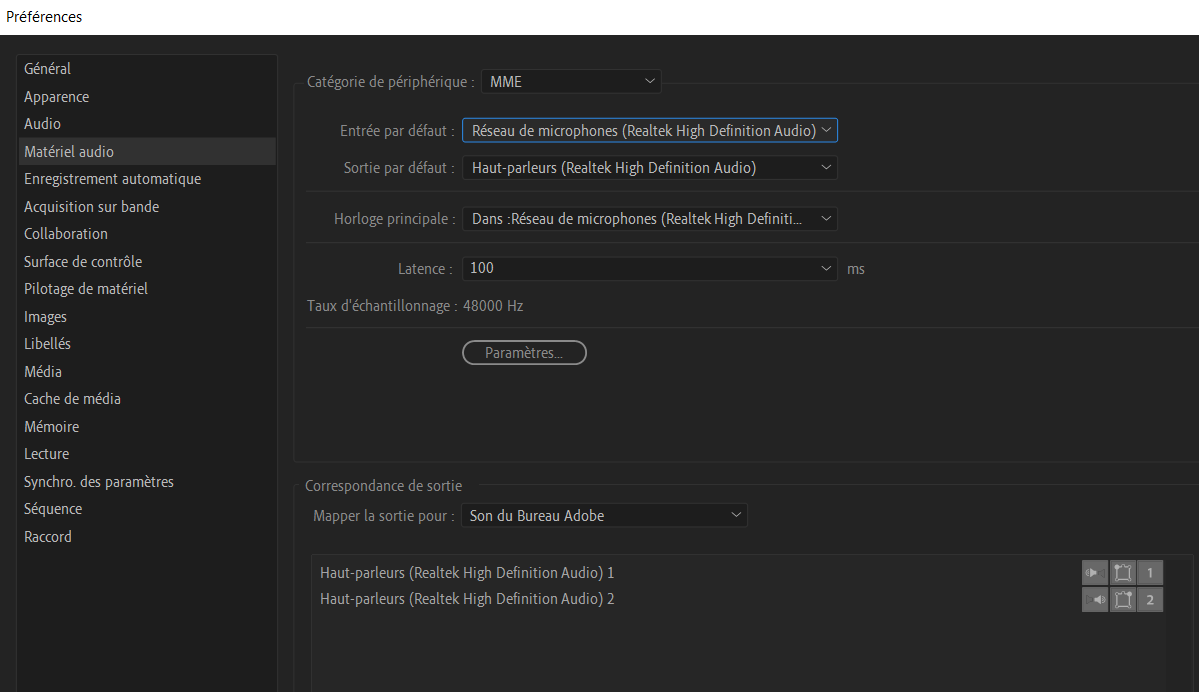This screenshot has height=692, width=1199.
Task: Open the Sortie par défaut dropdown
Action: pos(649,168)
